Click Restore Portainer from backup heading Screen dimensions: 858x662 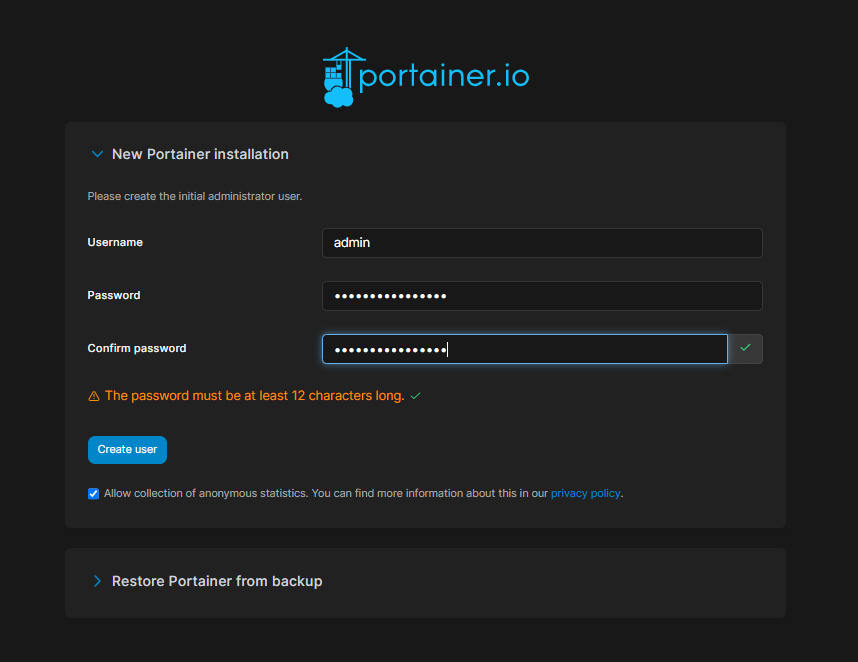pyautogui.click(x=217, y=581)
